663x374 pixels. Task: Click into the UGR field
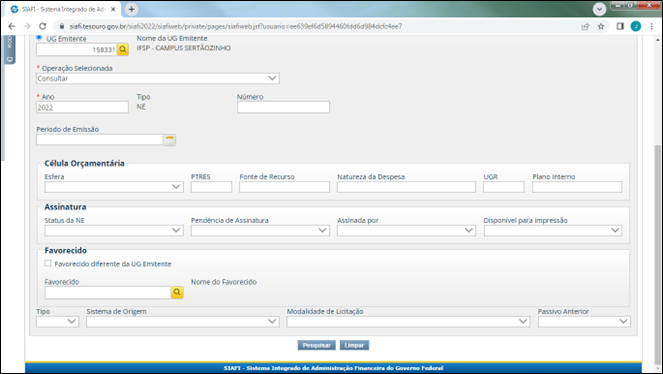click(504, 187)
